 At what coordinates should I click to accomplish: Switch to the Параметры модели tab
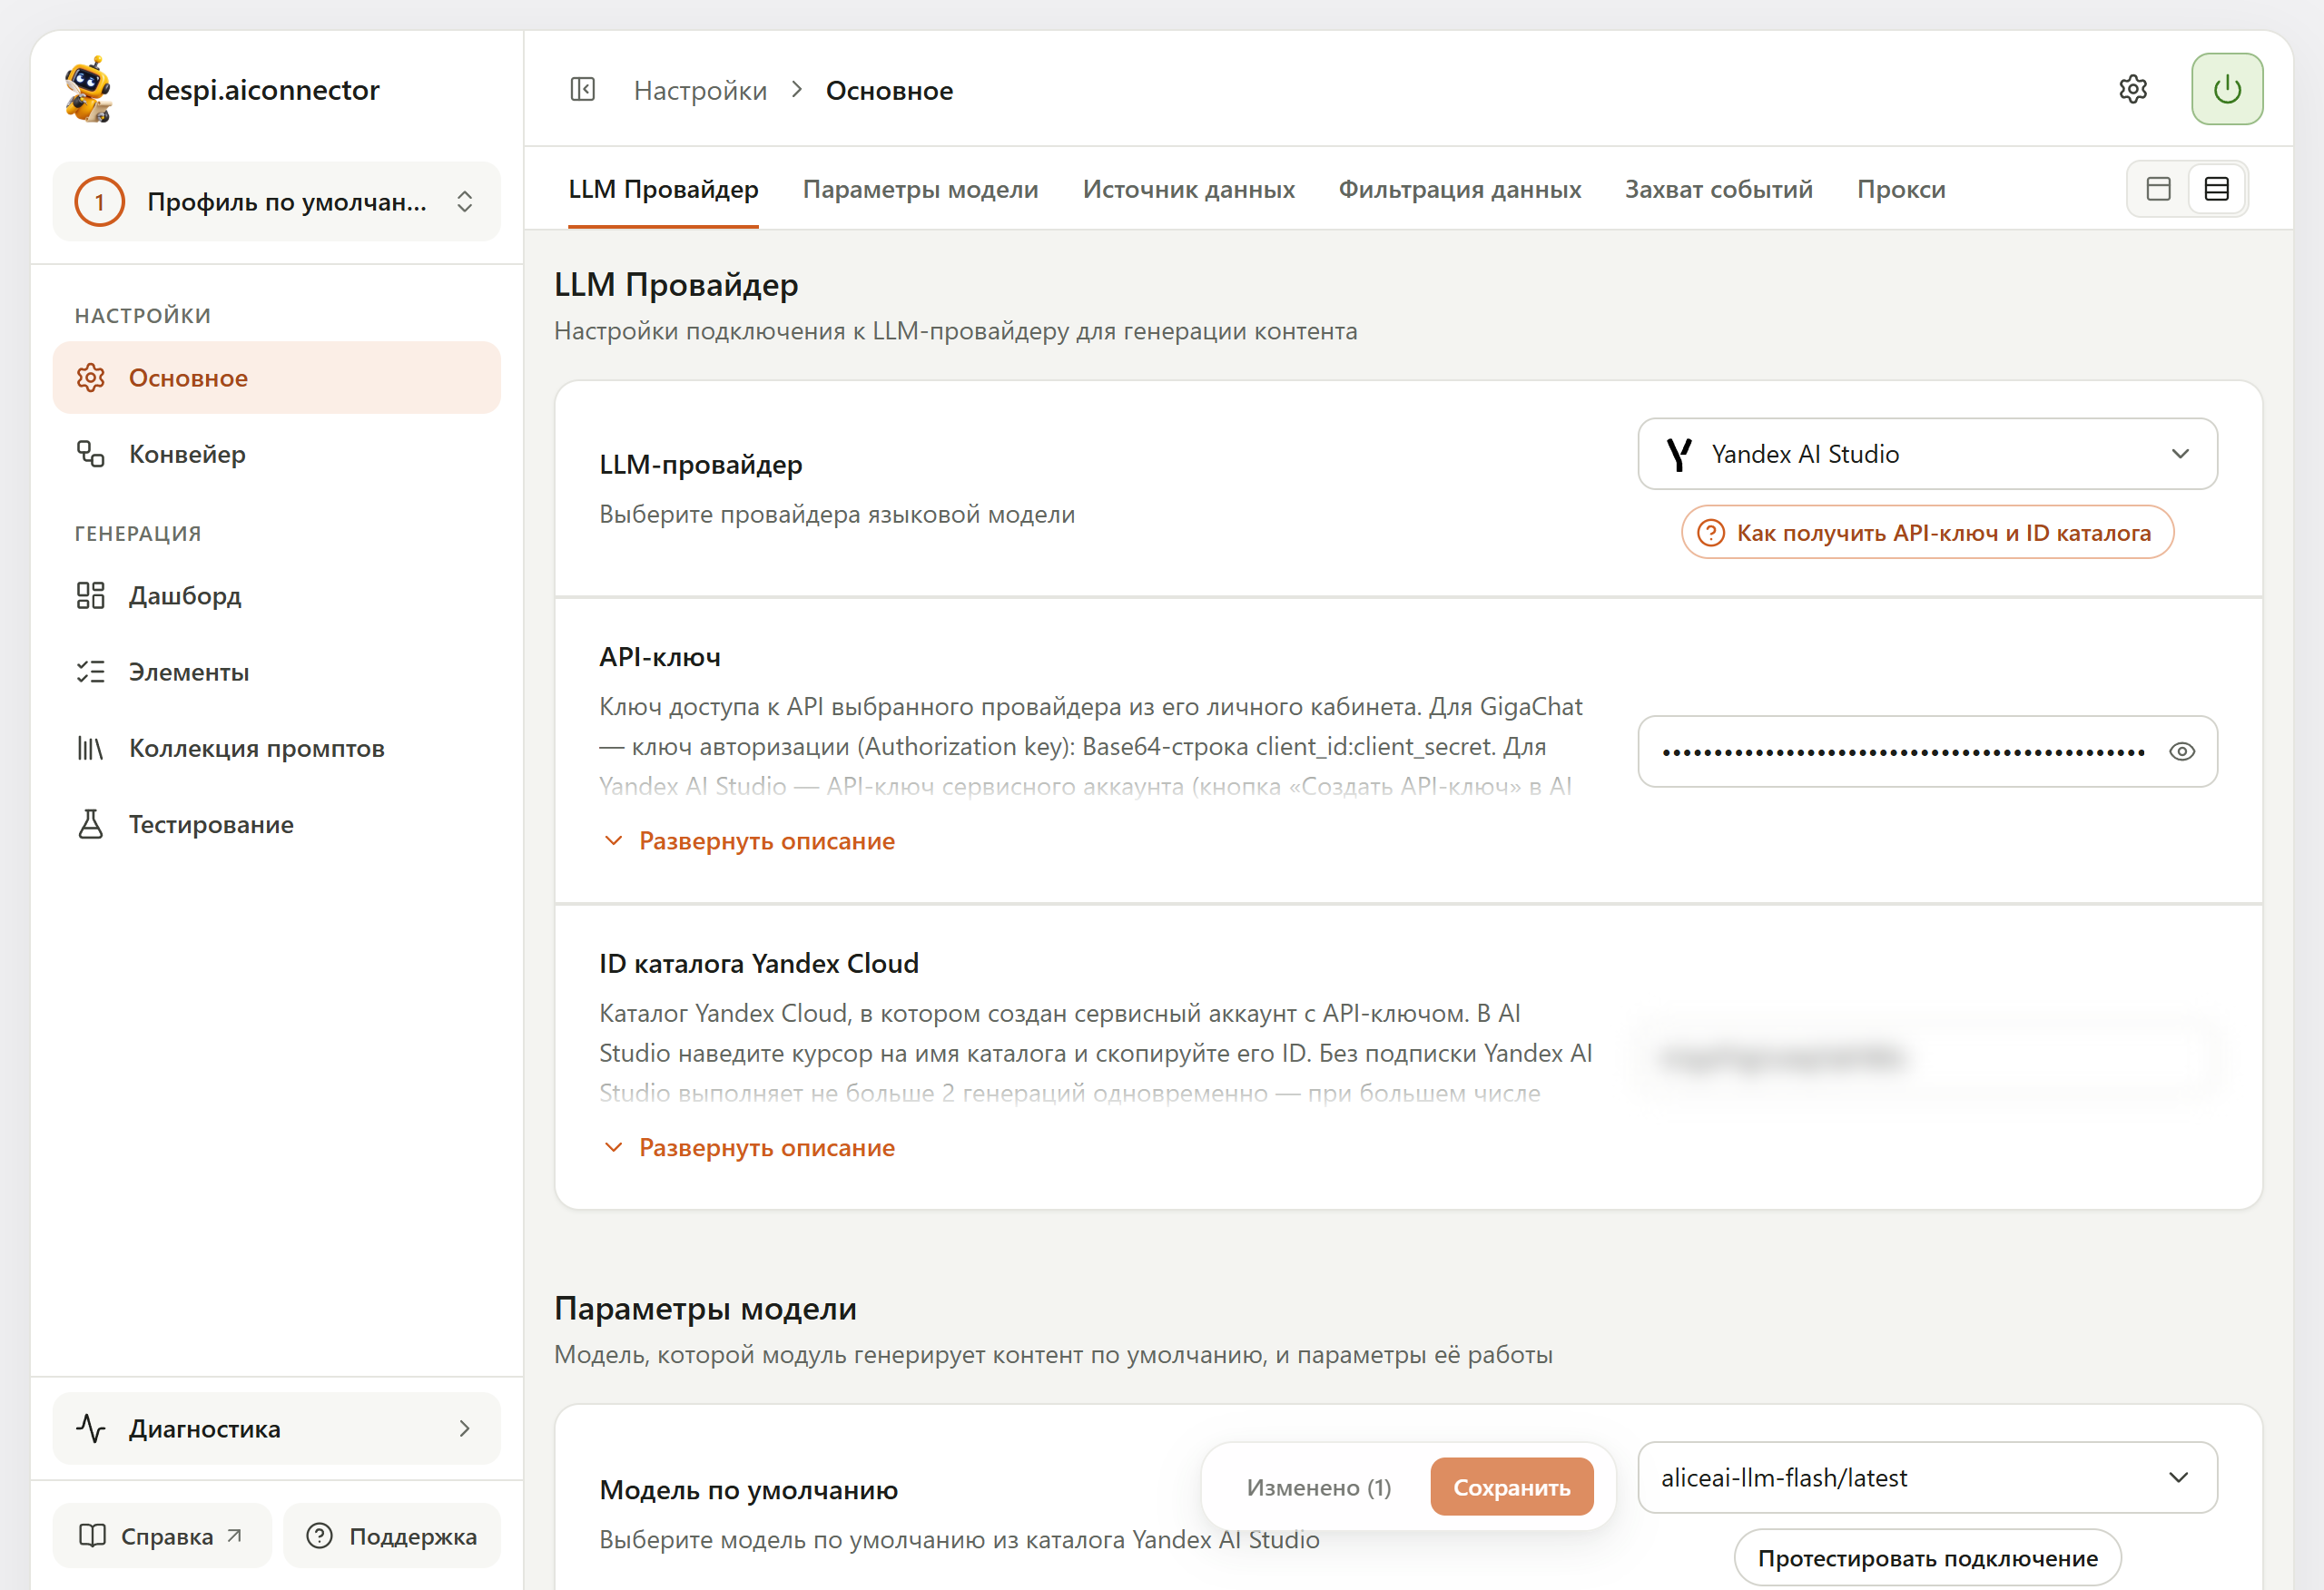[920, 189]
